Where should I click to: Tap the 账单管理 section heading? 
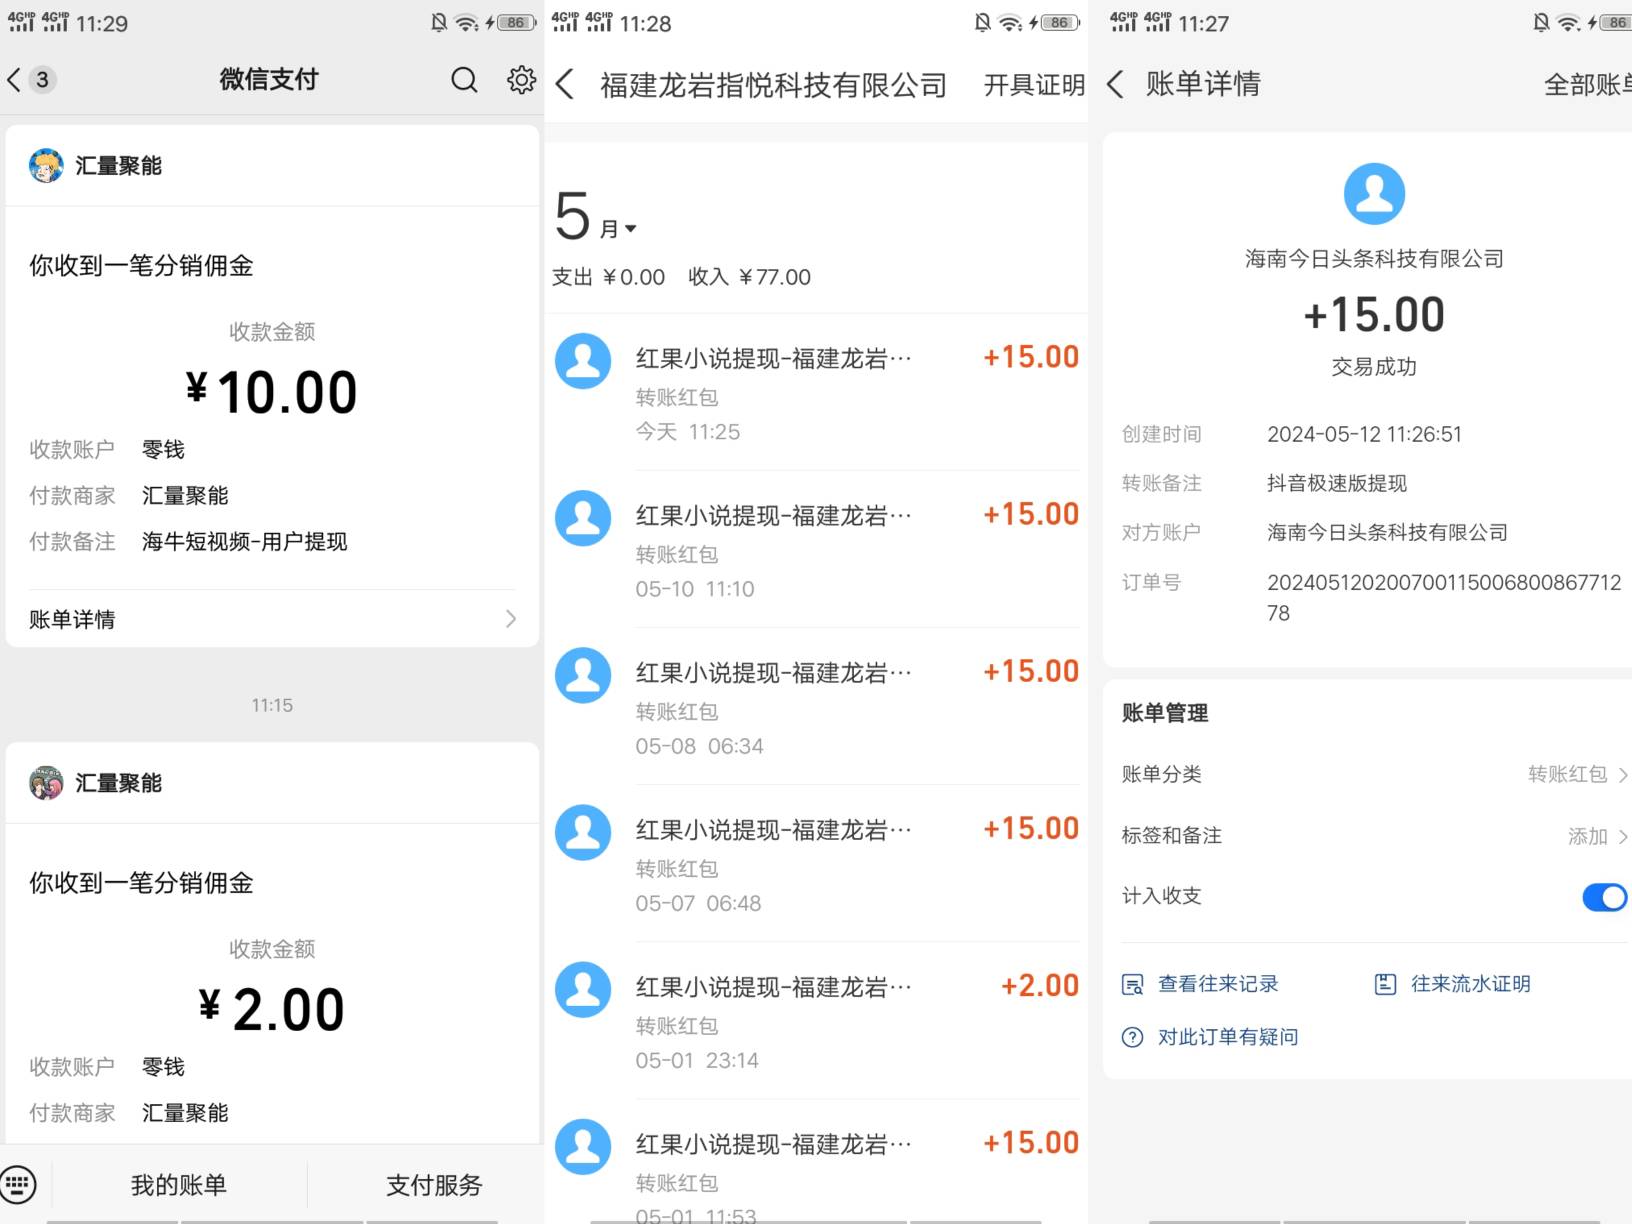click(x=1164, y=713)
